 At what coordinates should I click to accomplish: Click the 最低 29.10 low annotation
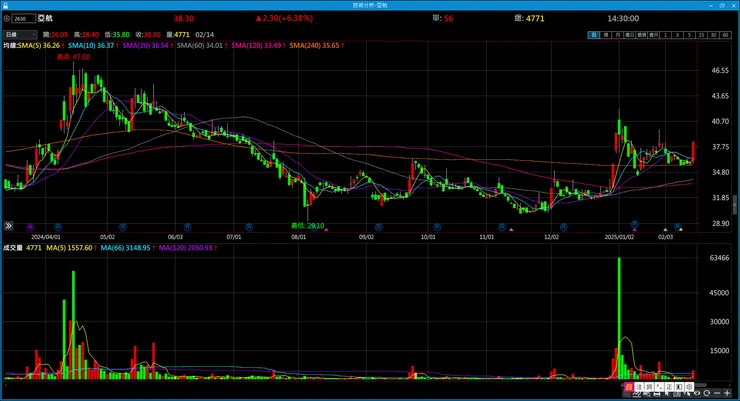tap(307, 226)
